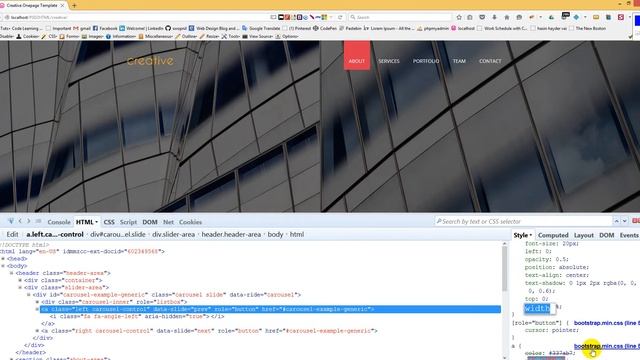
Task: Click the cursor: pointer style declaration
Action: (x=552, y=330)
